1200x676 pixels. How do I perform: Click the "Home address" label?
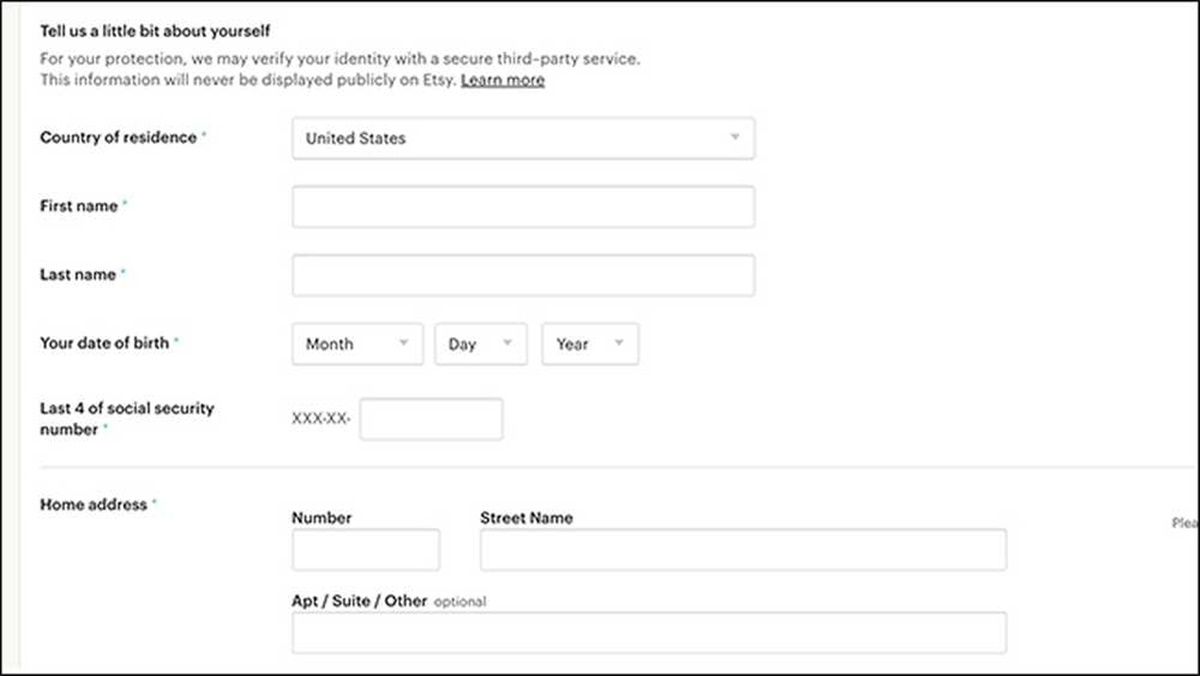click(93, 505)
